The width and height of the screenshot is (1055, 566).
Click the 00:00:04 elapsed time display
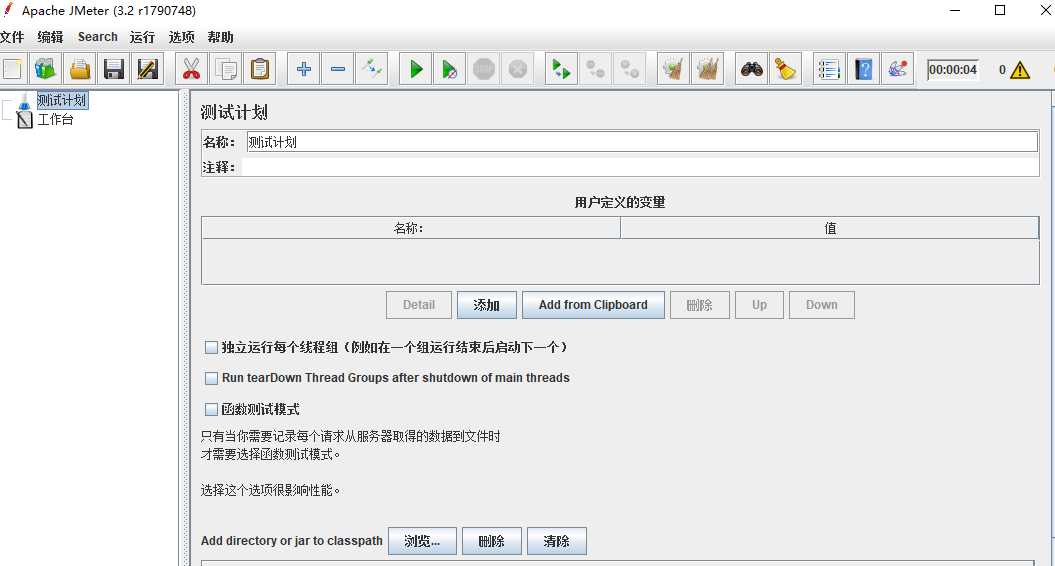pos(953,69)
